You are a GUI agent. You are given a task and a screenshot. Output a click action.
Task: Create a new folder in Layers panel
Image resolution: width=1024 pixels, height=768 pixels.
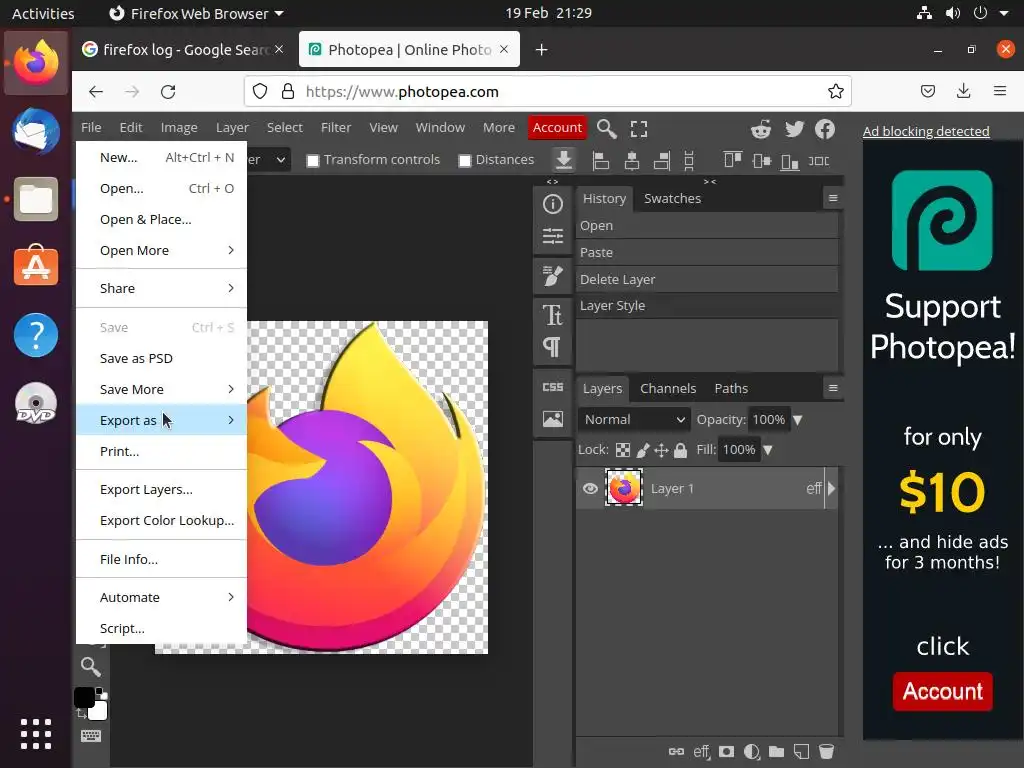click(776, 752)
